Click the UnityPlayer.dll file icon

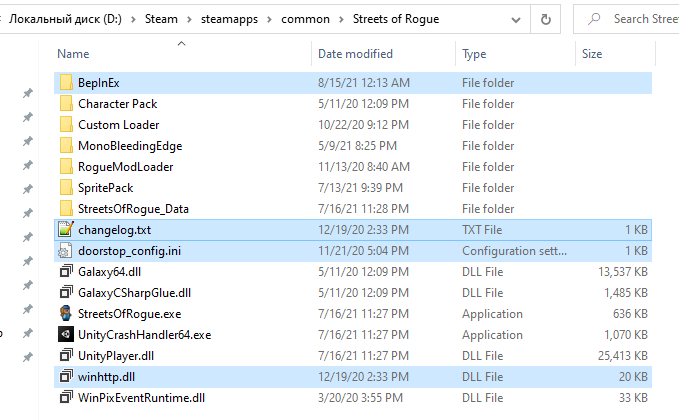(66, 355)
